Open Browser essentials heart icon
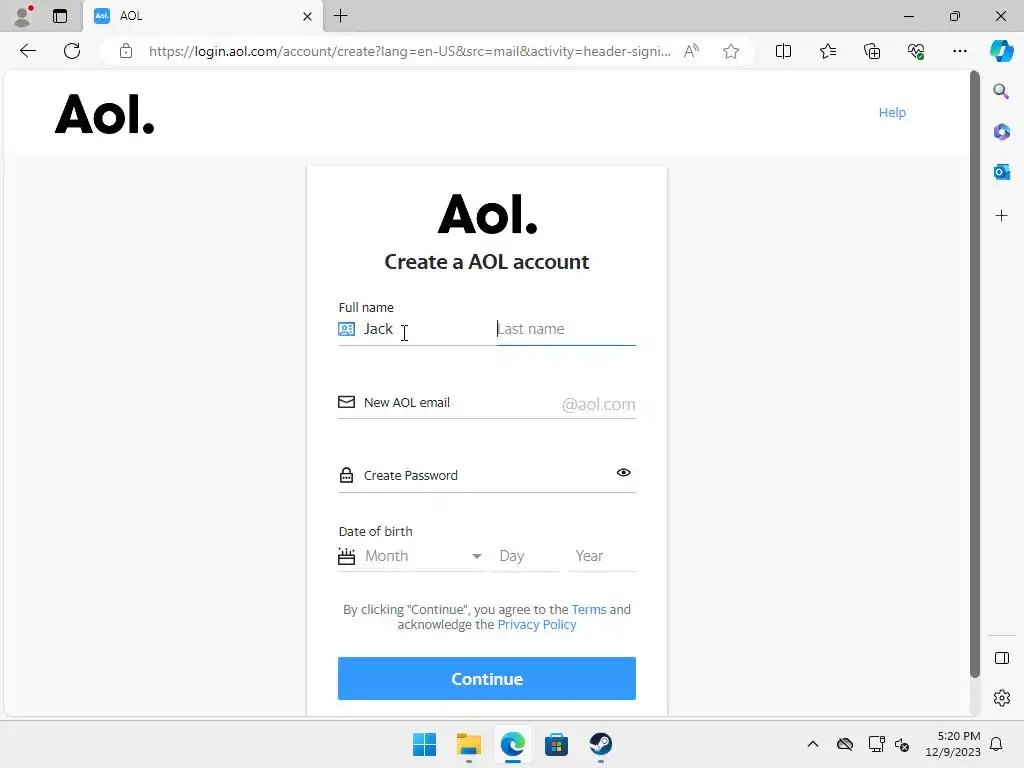Screen dimensions: 1024x768 [x=916, y=51]
